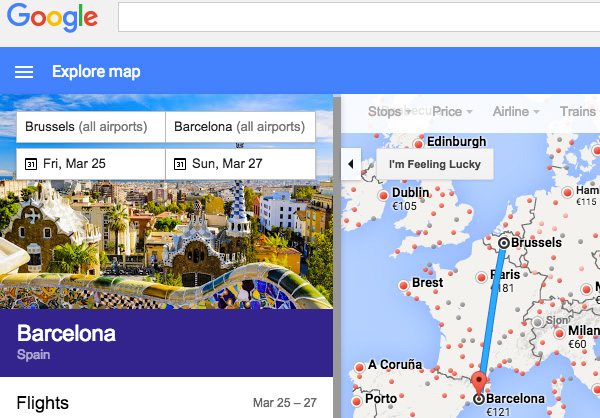The width and height of the screenshot is (600, 418).
Task: Open the Sun, Mar 27 return date picker
Action: (x=240, y=164)
